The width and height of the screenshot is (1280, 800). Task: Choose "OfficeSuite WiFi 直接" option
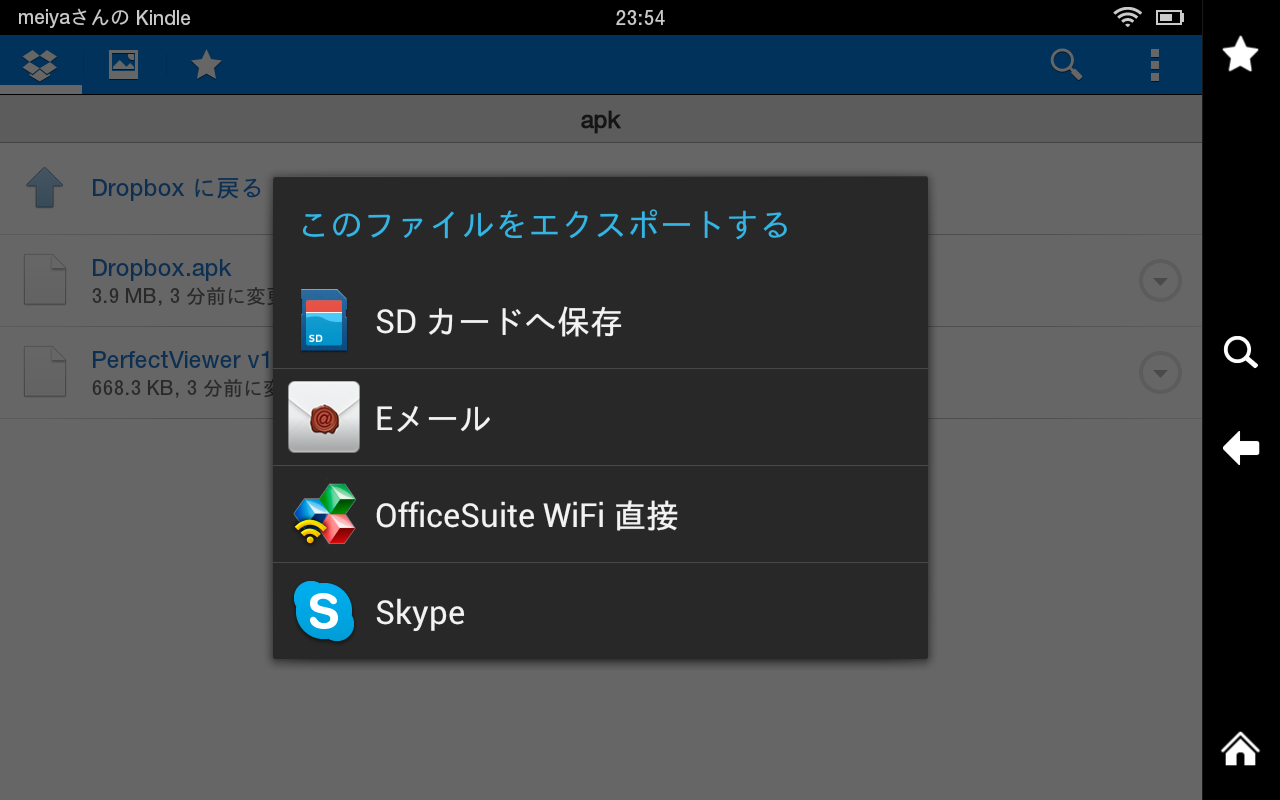tap(600, 514)
